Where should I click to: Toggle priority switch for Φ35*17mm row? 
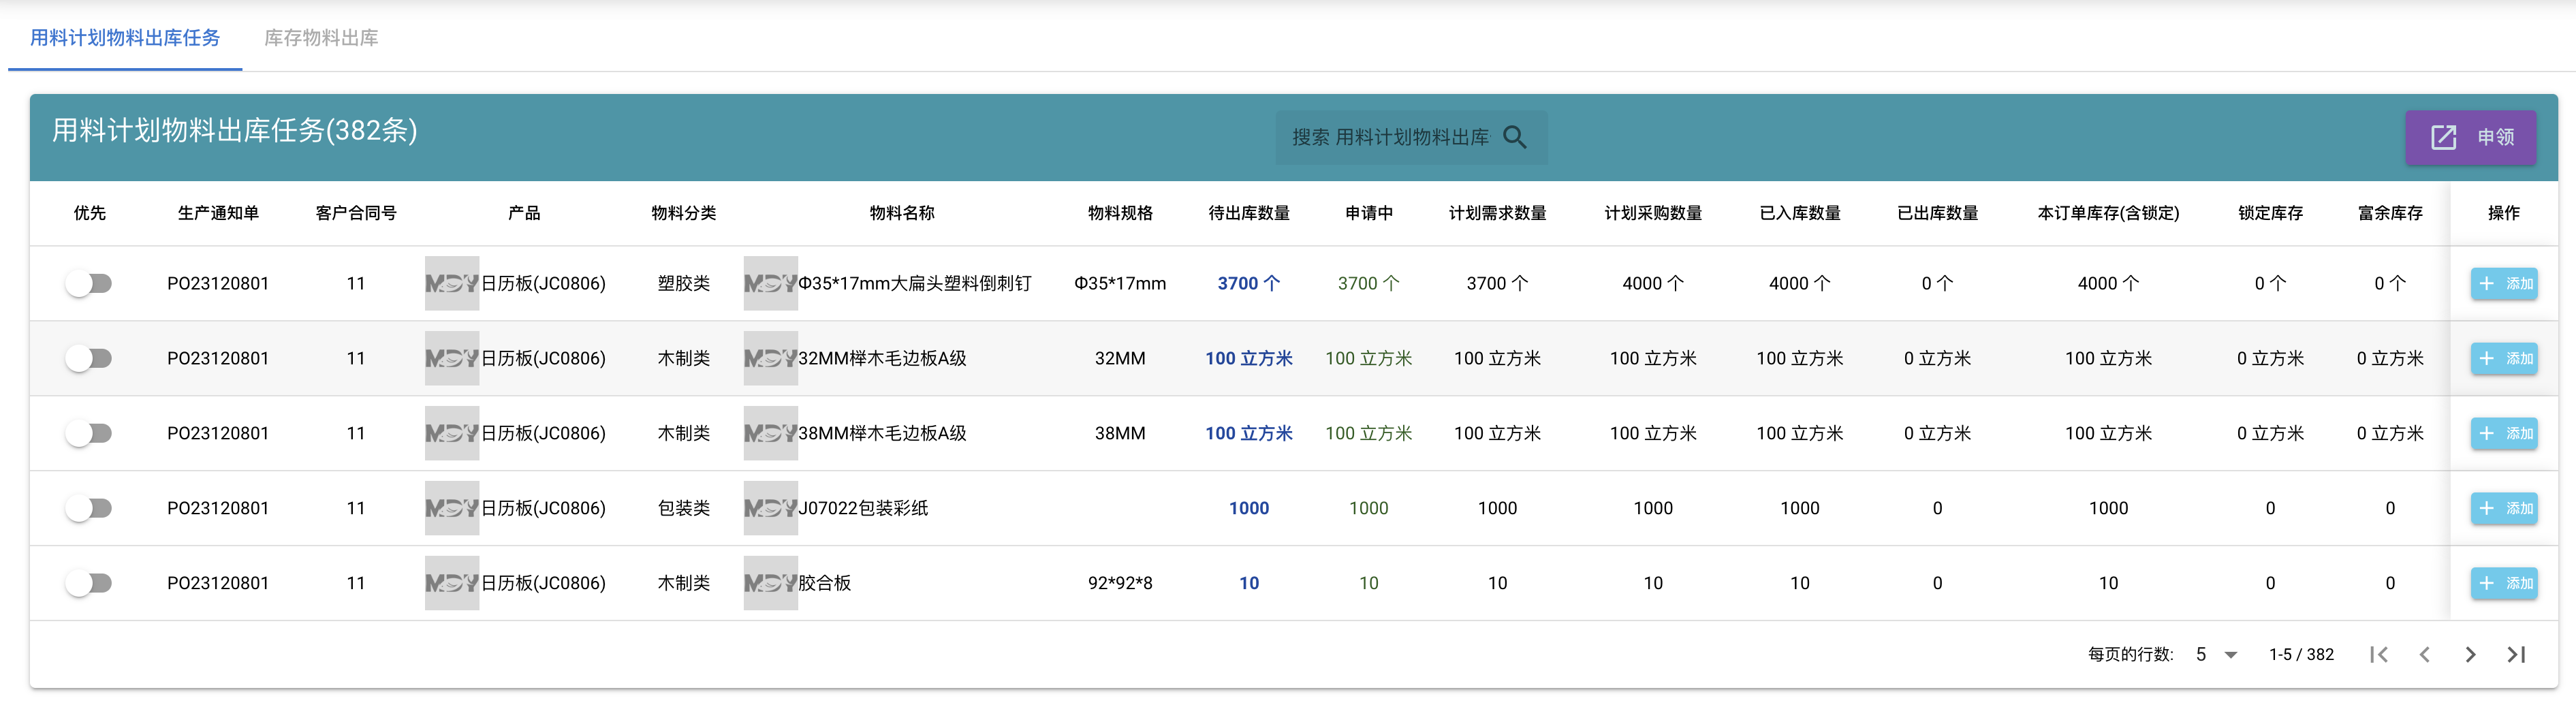click(89, 284)
